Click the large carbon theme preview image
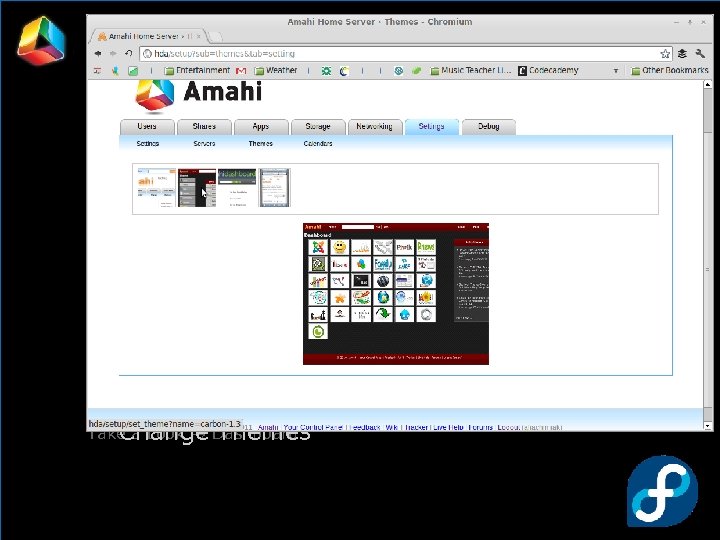Viewport: 720px width, 540px height. point(396,294)
